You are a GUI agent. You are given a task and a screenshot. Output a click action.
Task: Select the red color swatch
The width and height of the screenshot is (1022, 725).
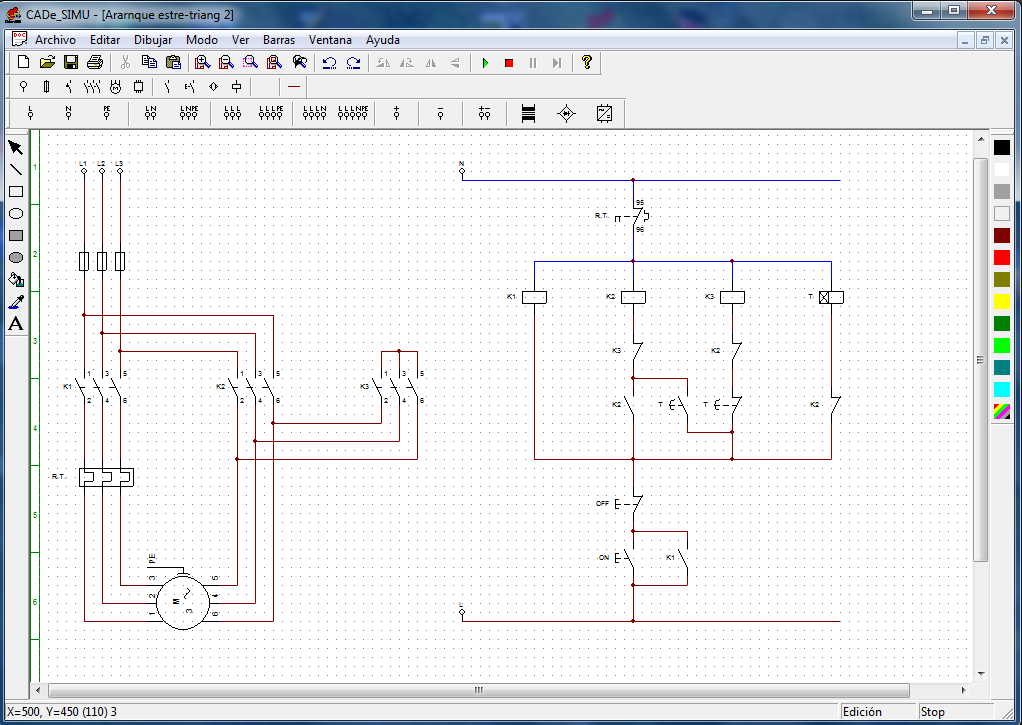[x=1001, y=257]
